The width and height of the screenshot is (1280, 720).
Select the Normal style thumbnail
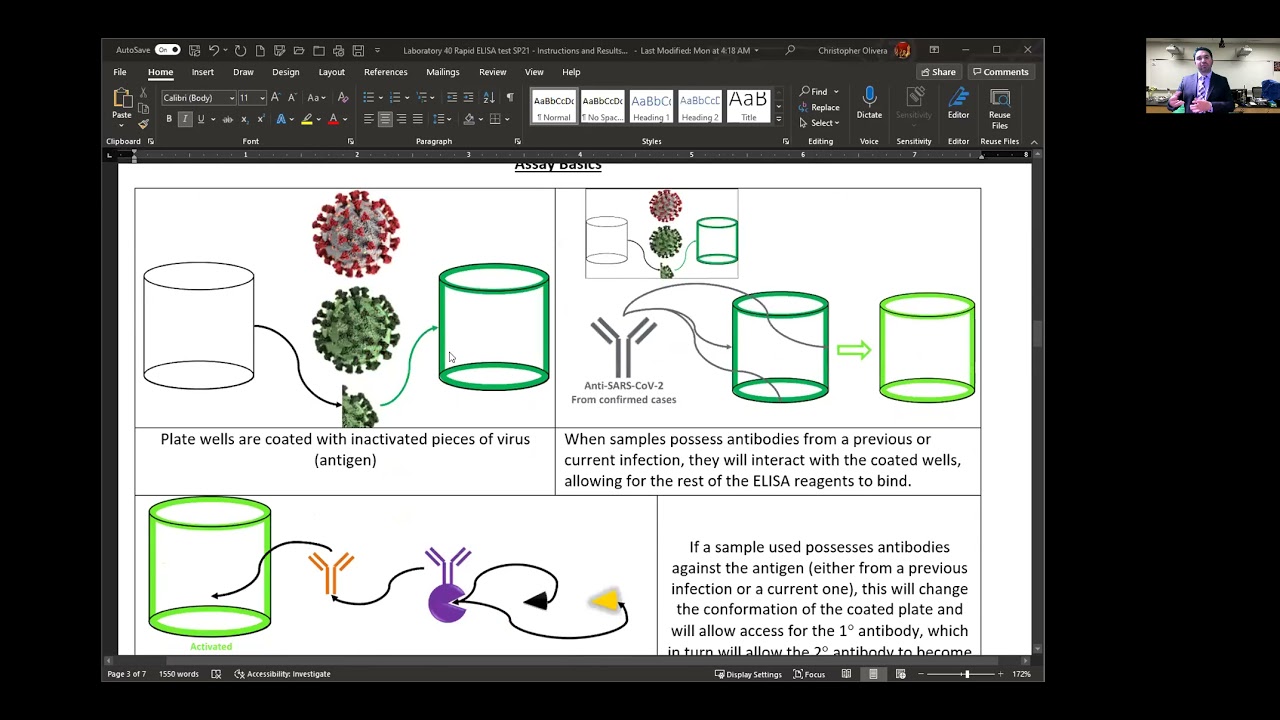(x=553, y=107)
